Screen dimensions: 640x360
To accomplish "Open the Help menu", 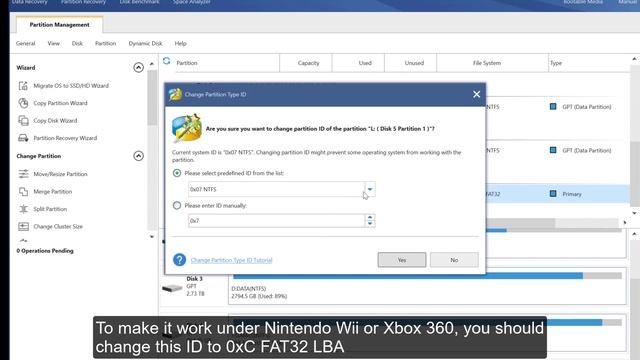I will (180, 43).
